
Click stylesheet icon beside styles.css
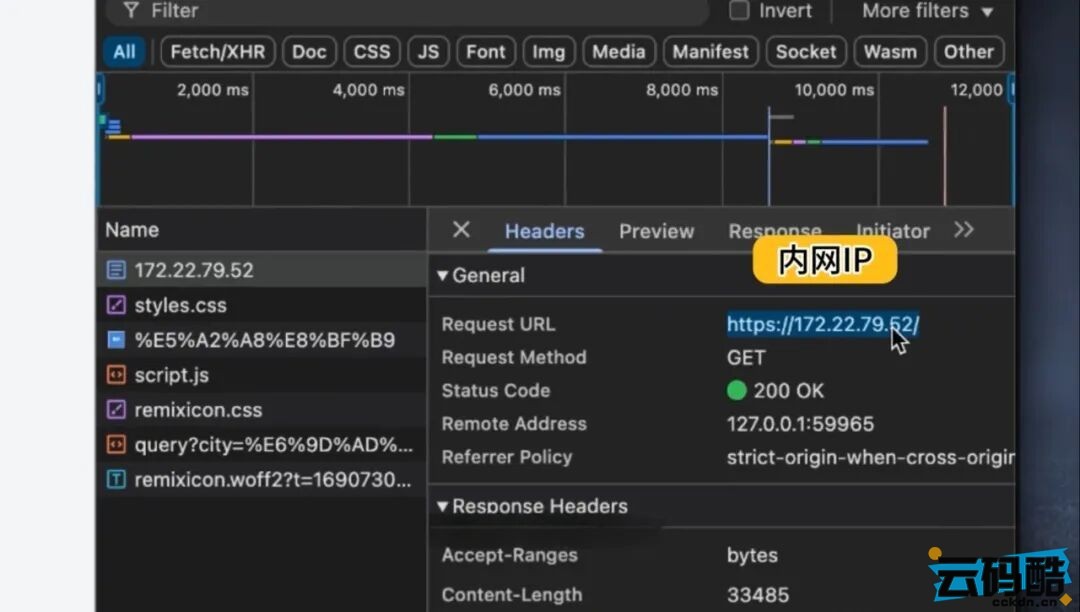tap(116, 305)
